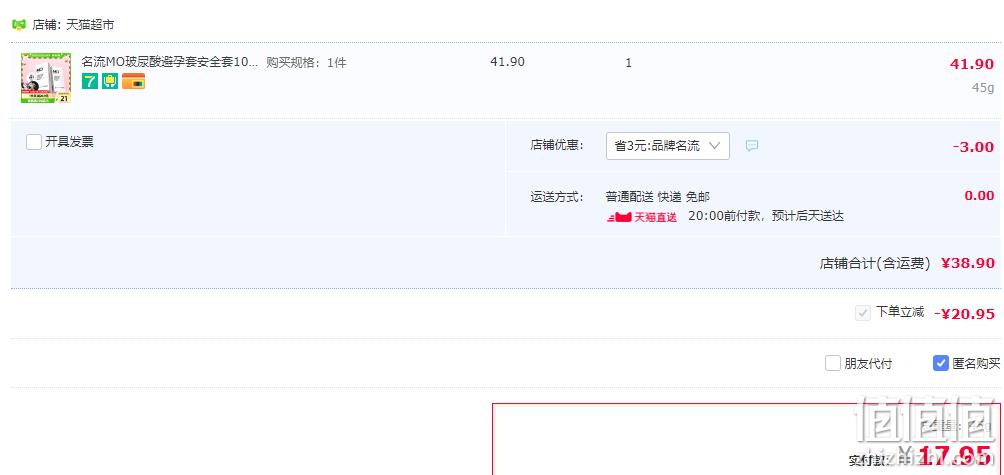Click the 店铺合计(含运费) label
Image resolution: width=1004 pixels, height=475 pixels.
coord(875,263)
